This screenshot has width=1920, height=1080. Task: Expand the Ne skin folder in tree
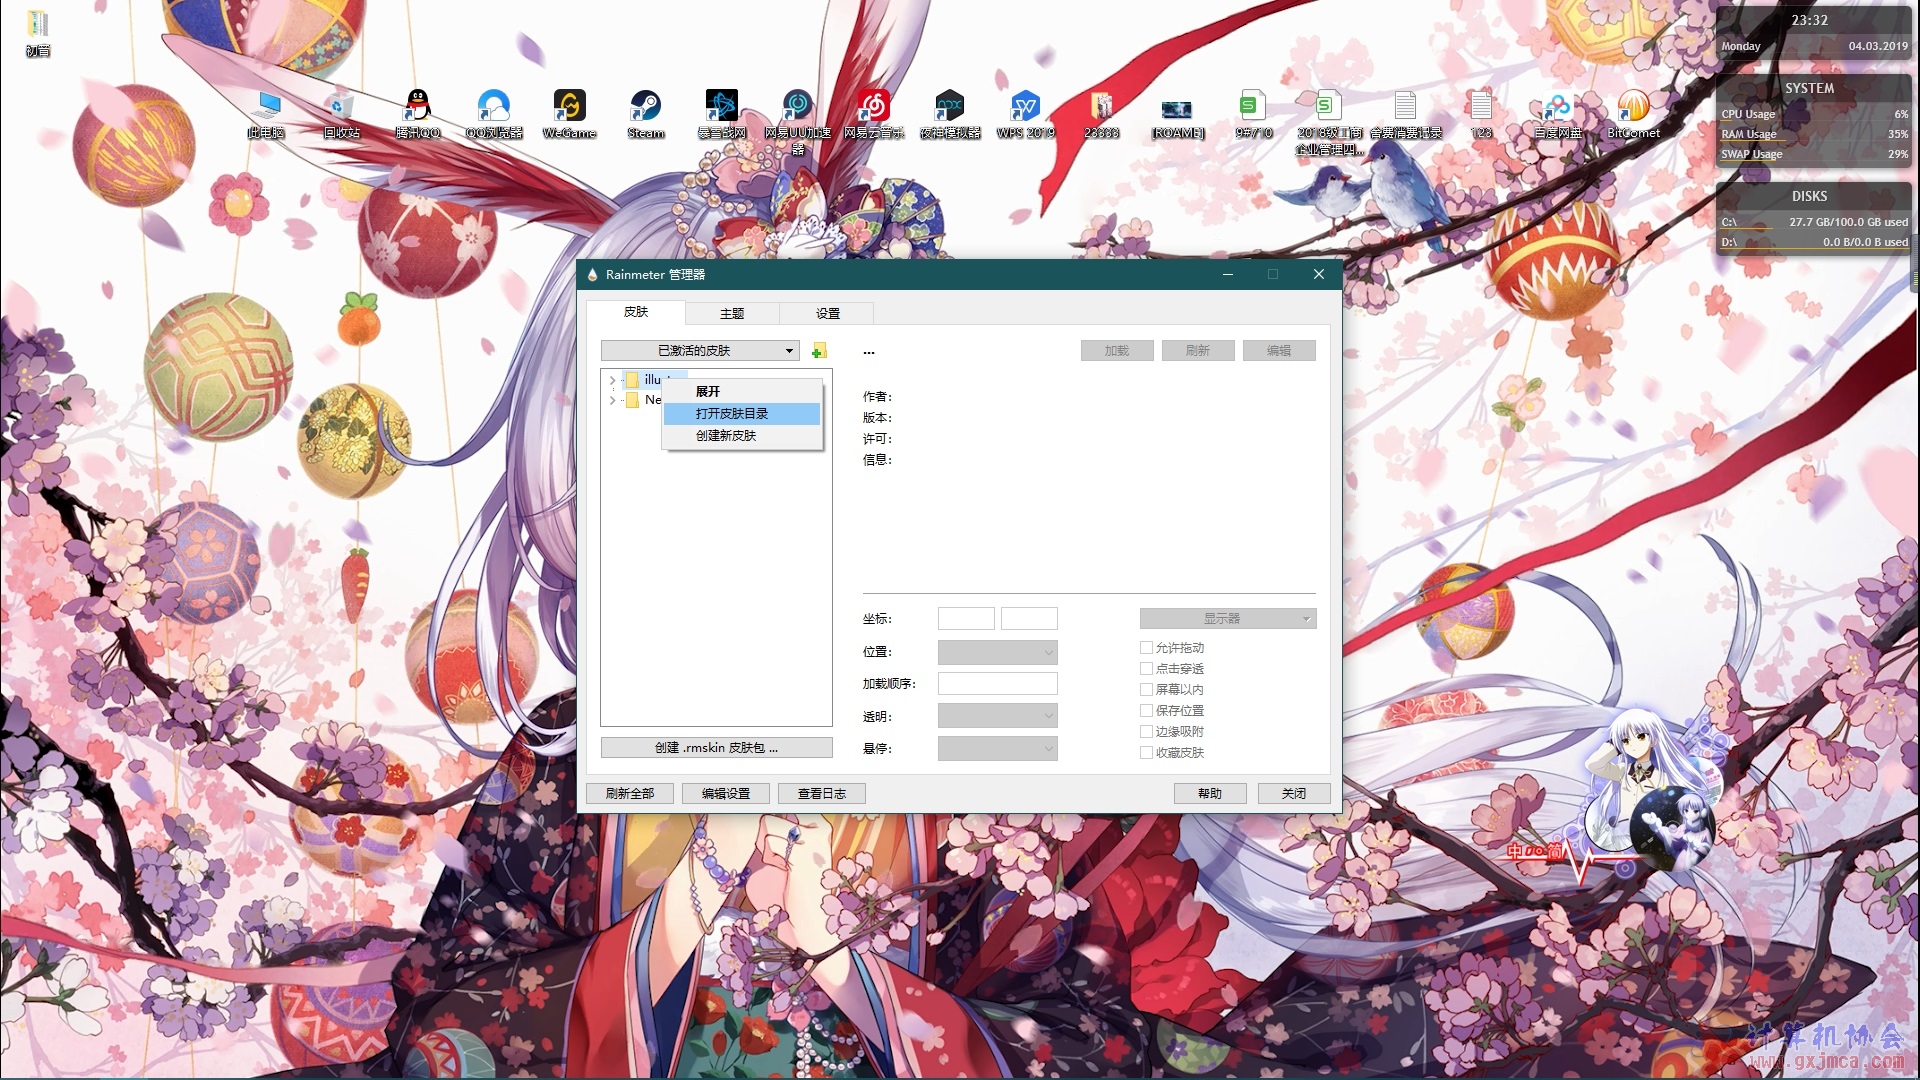coord(612,400)
